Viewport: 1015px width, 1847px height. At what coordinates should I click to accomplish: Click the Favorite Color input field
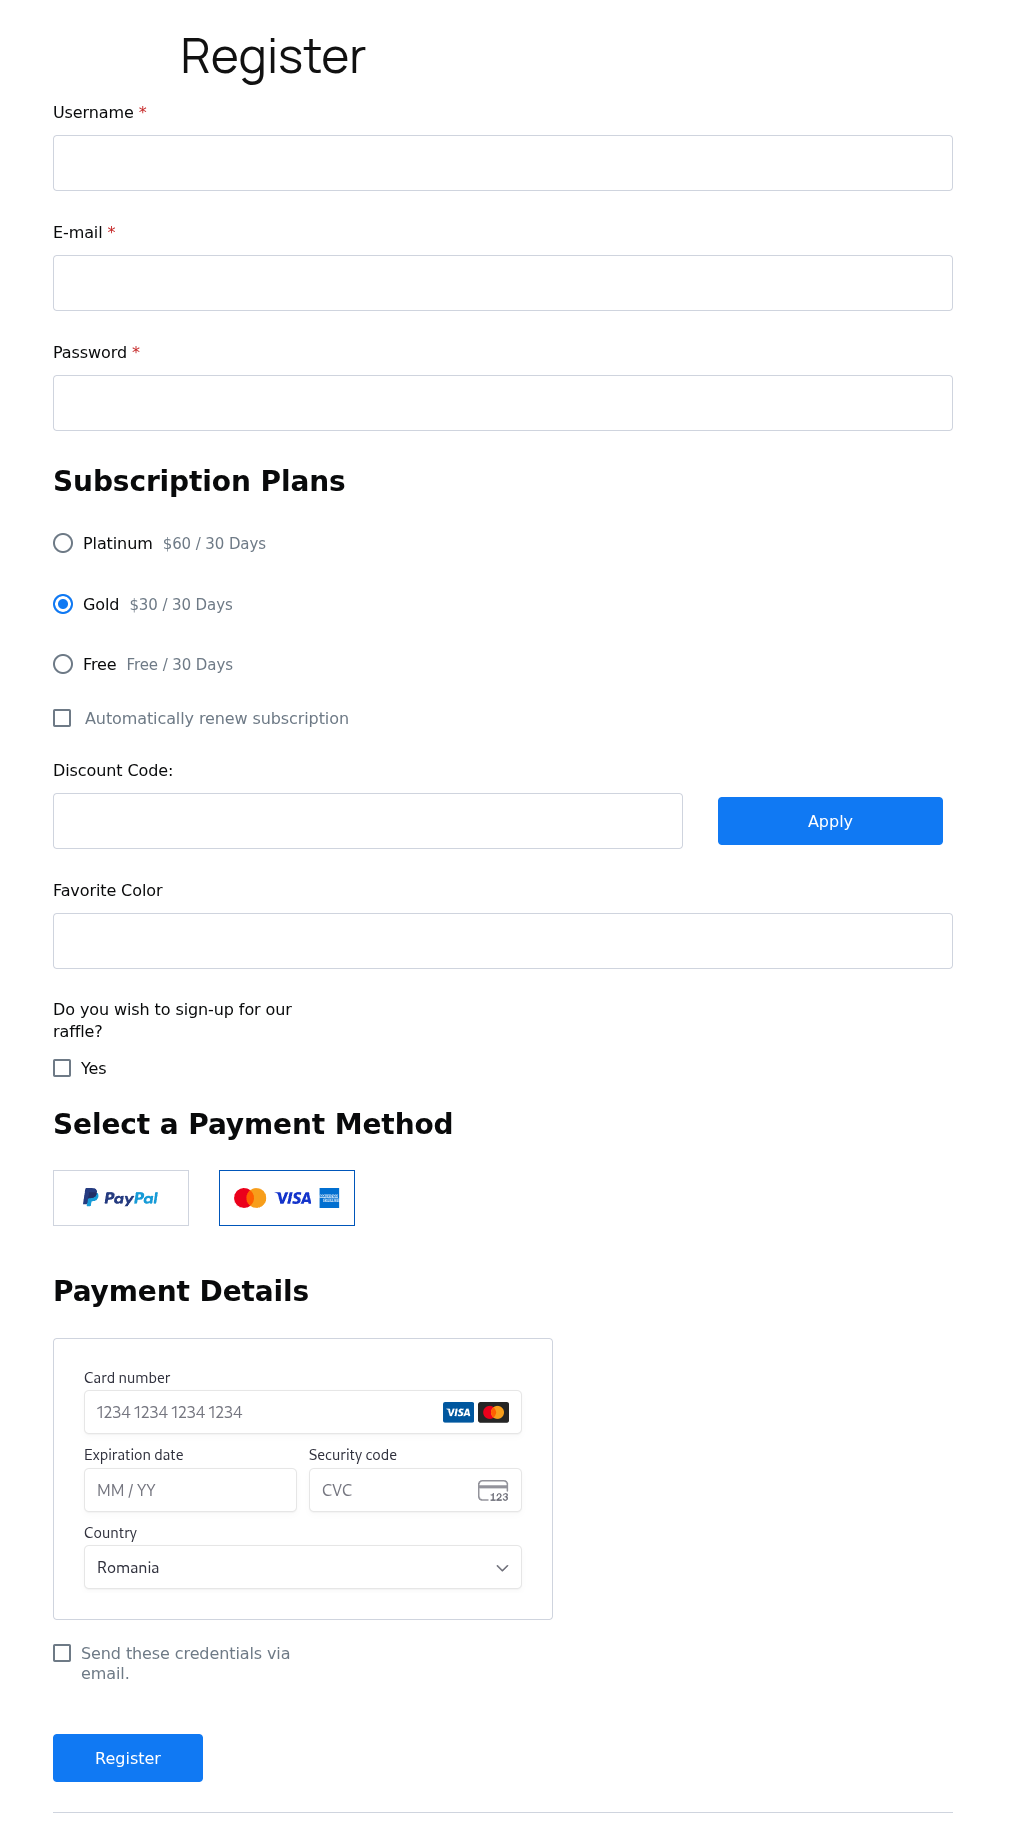tap(503, 940)
